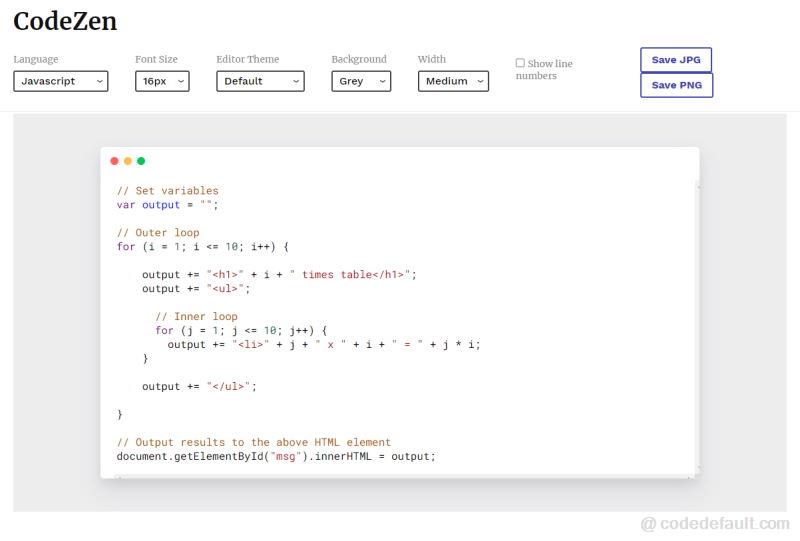800x541 pixels.
Task: Click the Save JPG button
Action: click(676, 60)
